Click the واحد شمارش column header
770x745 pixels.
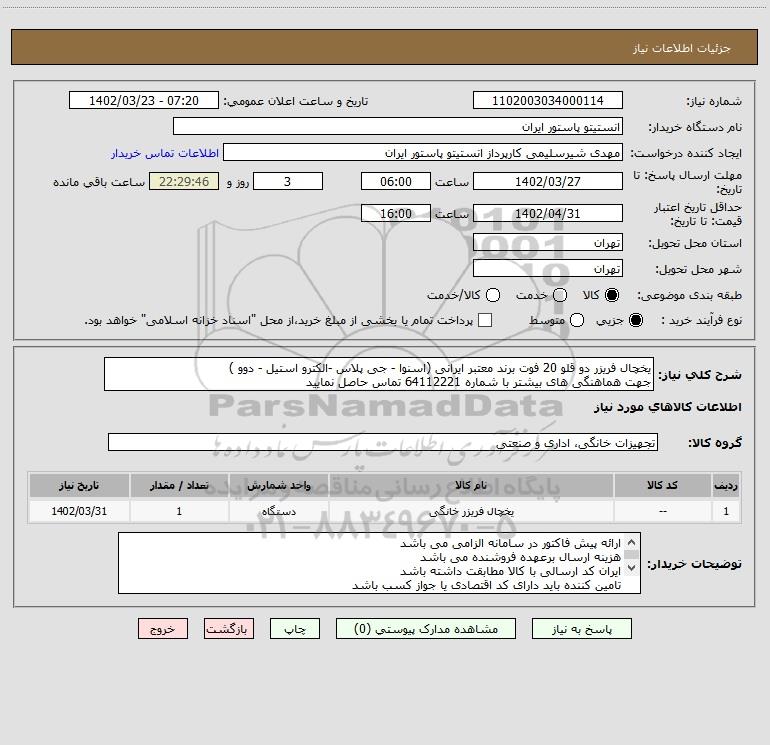coord(278,485)
